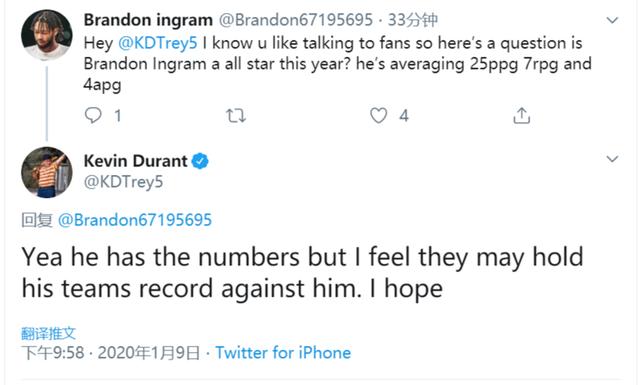Screen dimensions: 640x385
Task: Open the @Brandon67195695 reply-to link
Action: coord(135,220)
